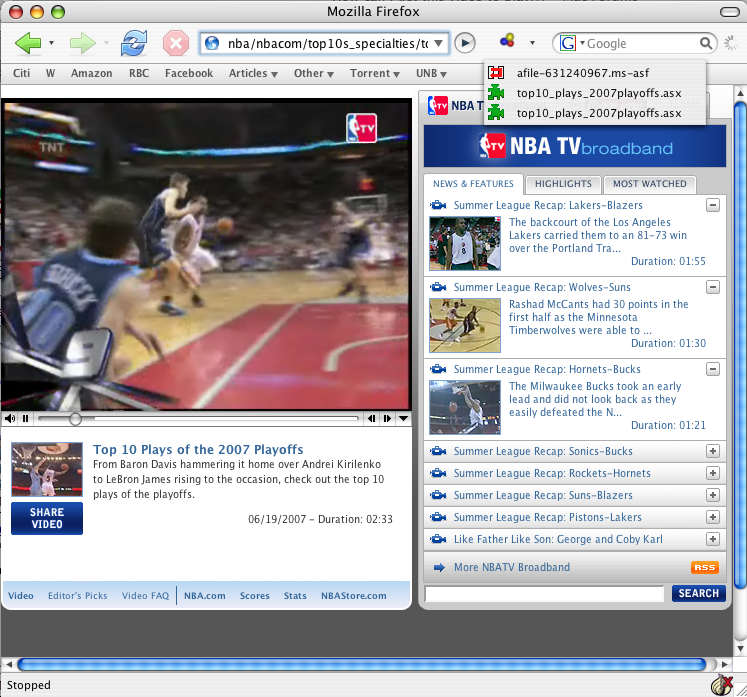This screenshot has width=747, height=697.
Task: Open the Torrent bookmarks folder
Action: (374, 73)
